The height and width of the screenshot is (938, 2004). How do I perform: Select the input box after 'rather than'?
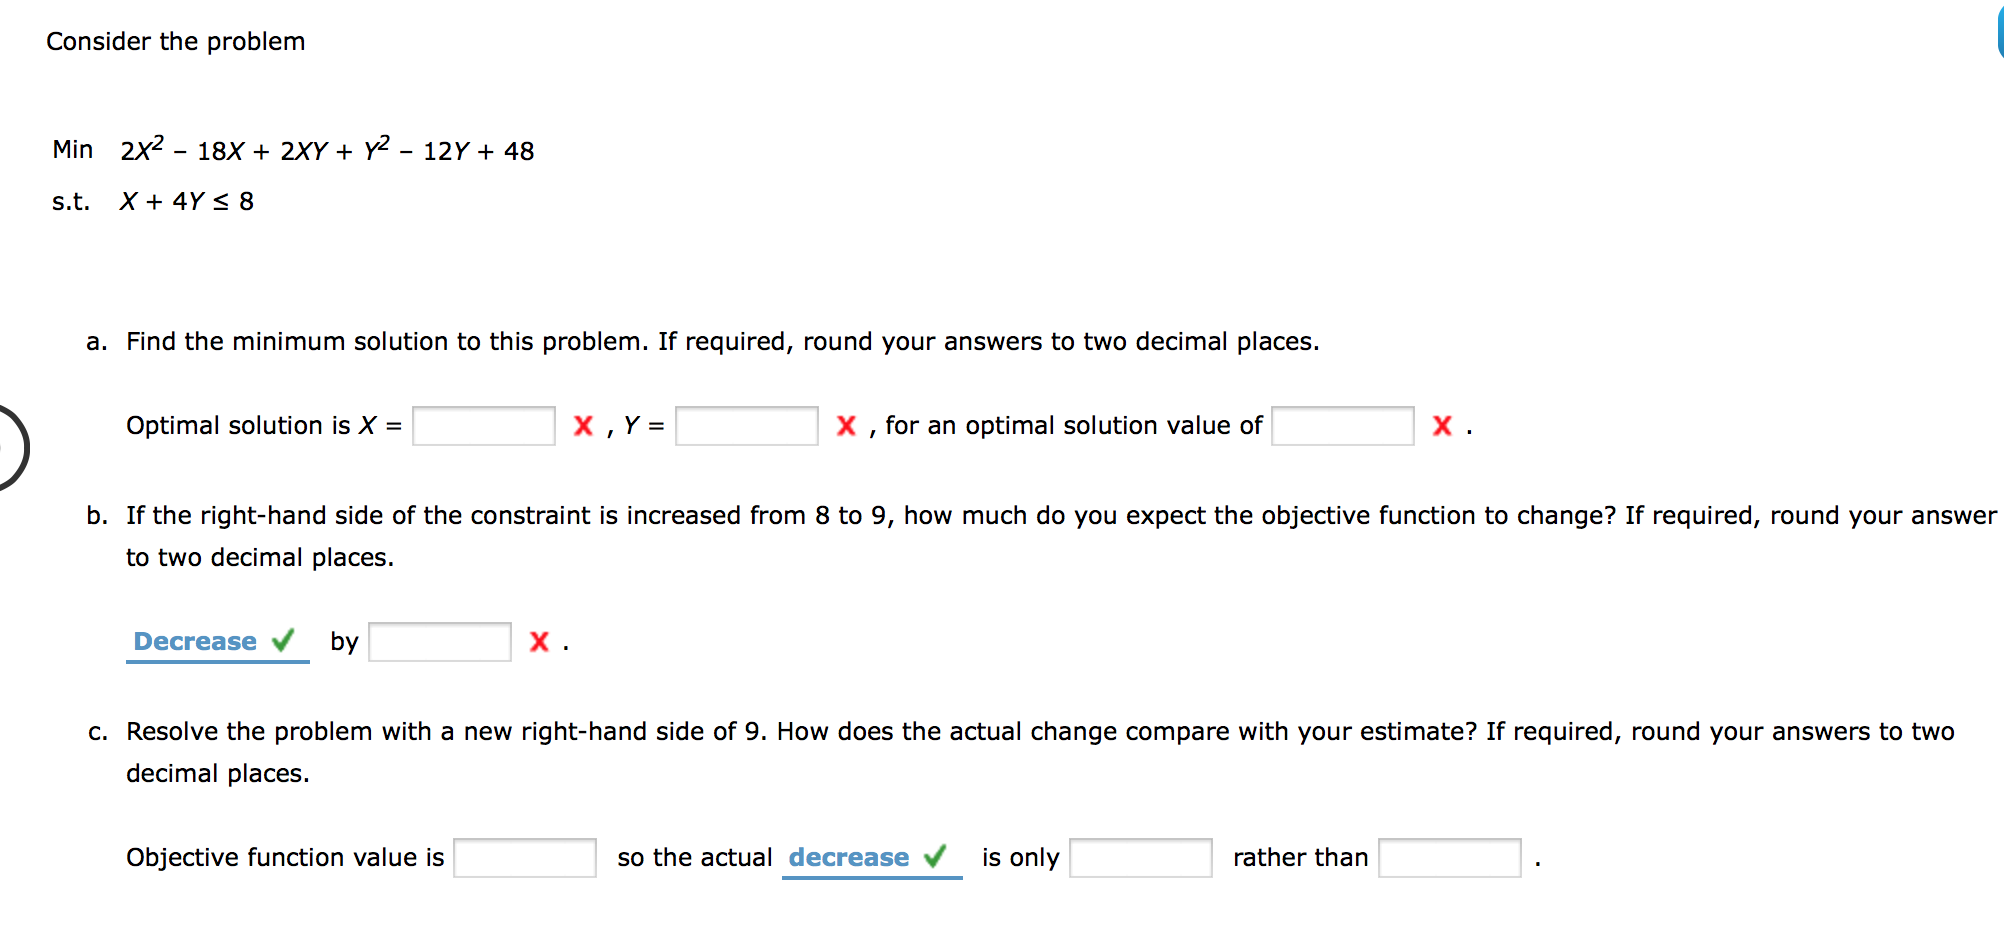(1450, 858)
